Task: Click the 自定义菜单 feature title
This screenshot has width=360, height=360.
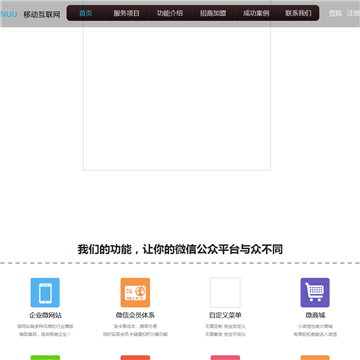Action: [x=225, y=315]
